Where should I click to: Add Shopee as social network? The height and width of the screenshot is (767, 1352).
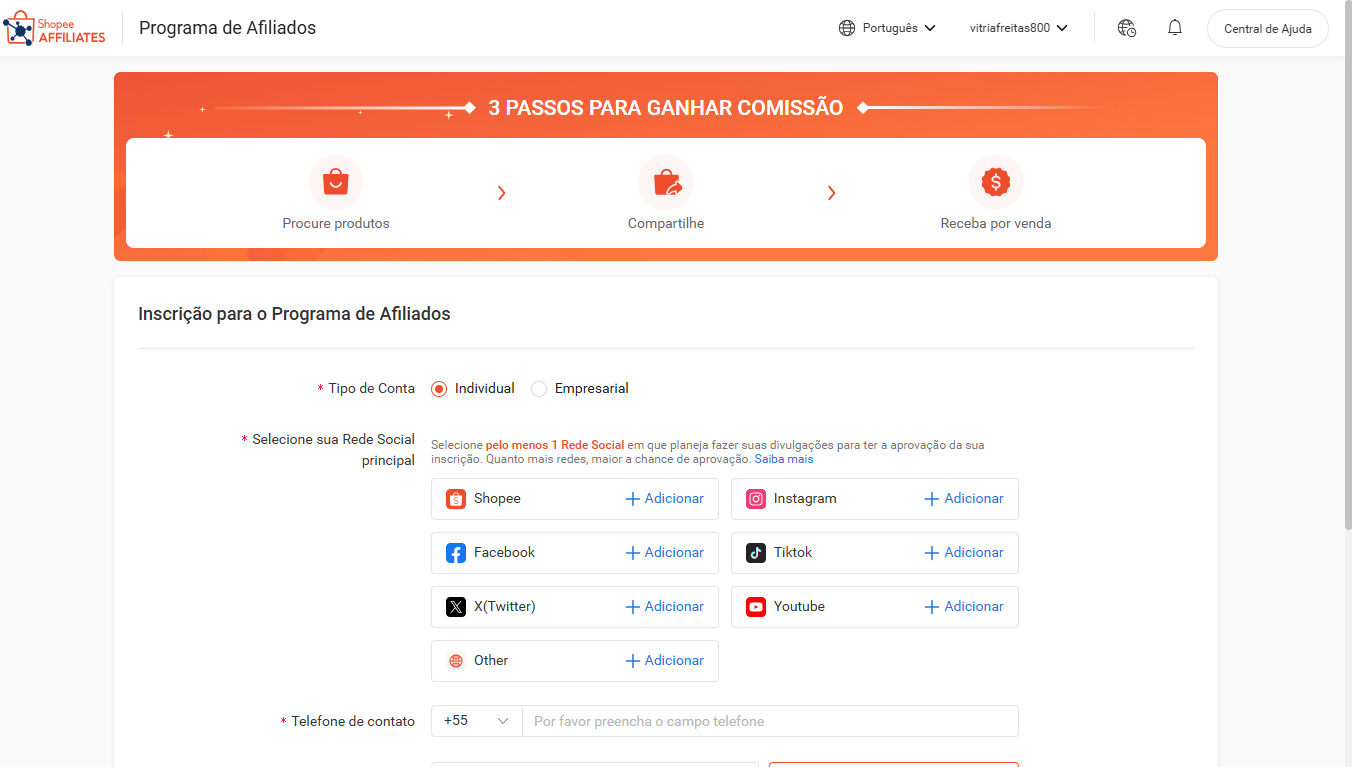coord(664,499)
